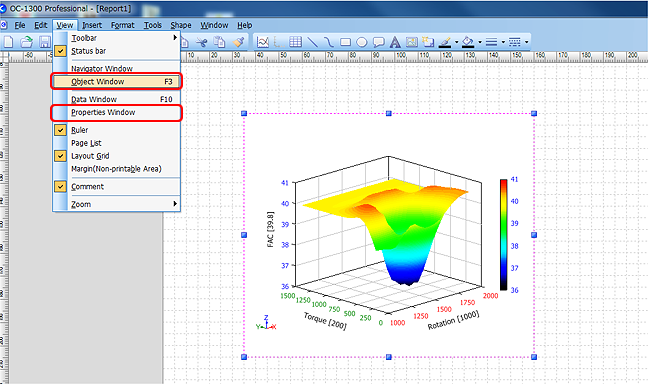Click the insert picture icon

pyautogui.click(x=412, y=42)
